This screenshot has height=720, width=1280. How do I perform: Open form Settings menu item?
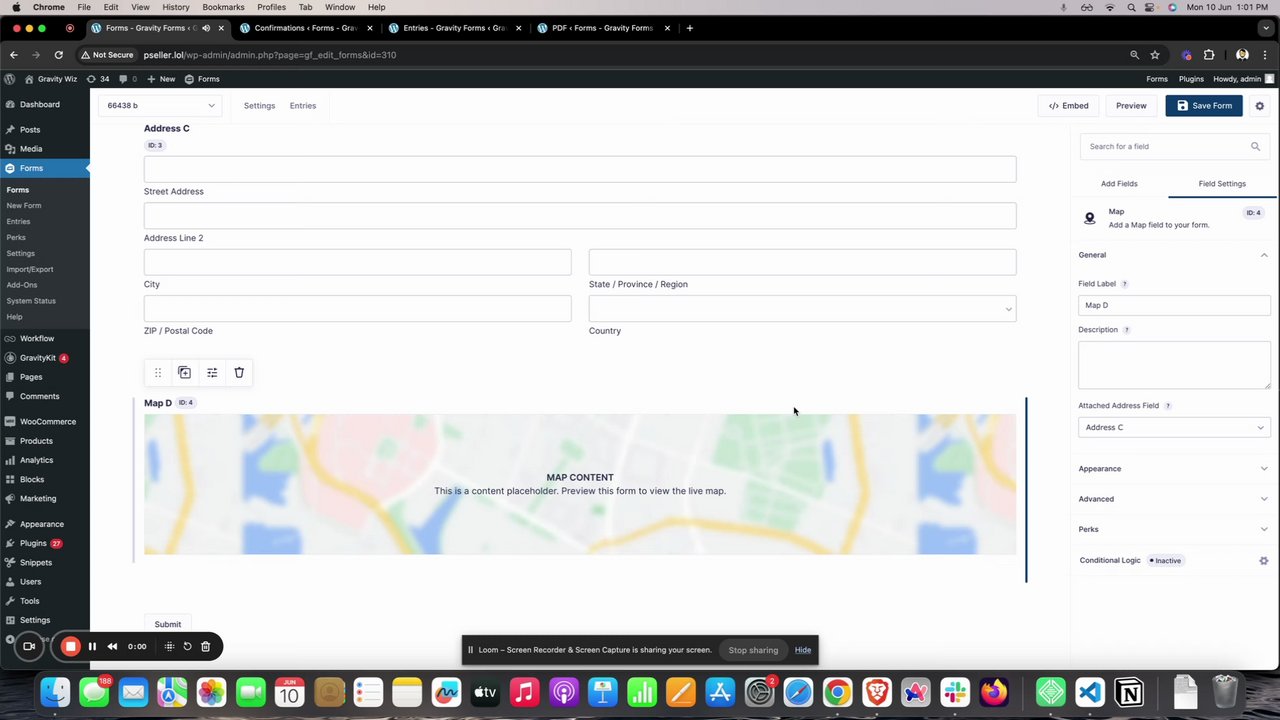(x=259, y=105)
